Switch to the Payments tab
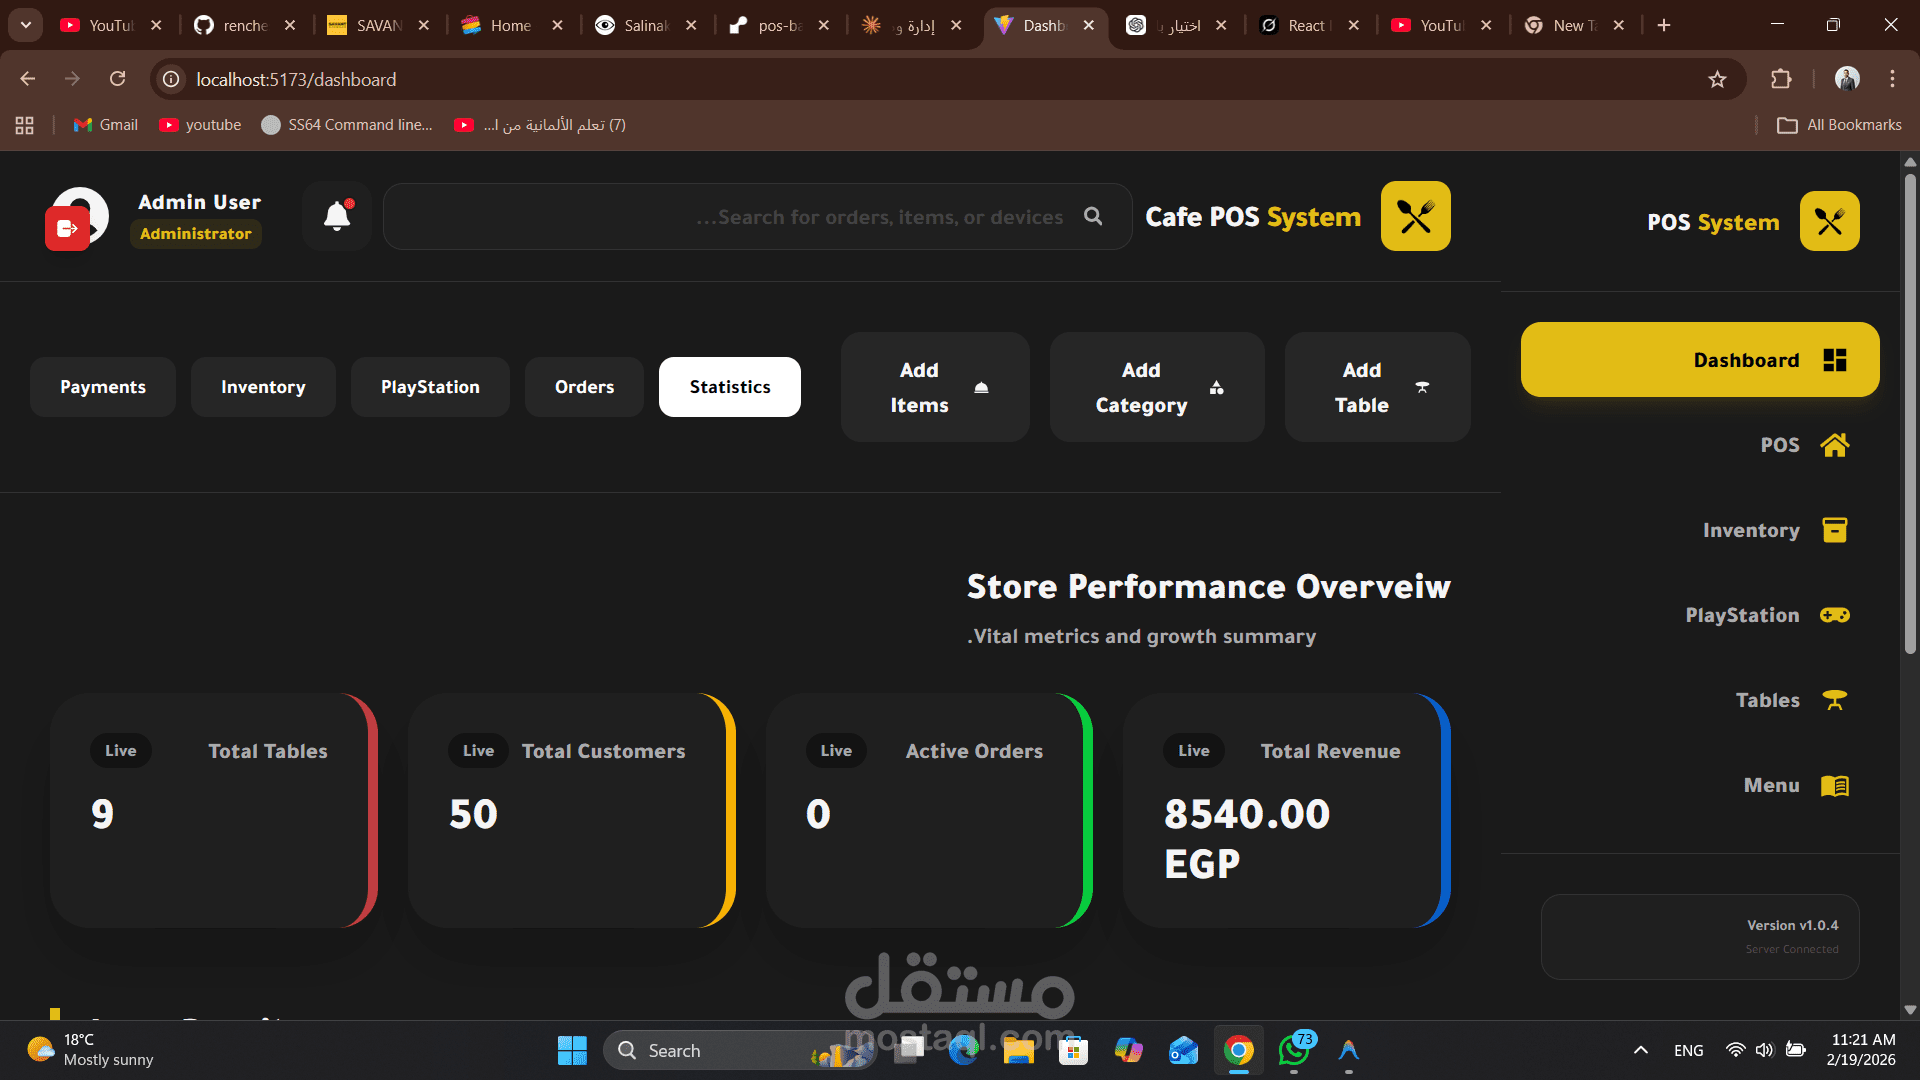 click(103, 387)
